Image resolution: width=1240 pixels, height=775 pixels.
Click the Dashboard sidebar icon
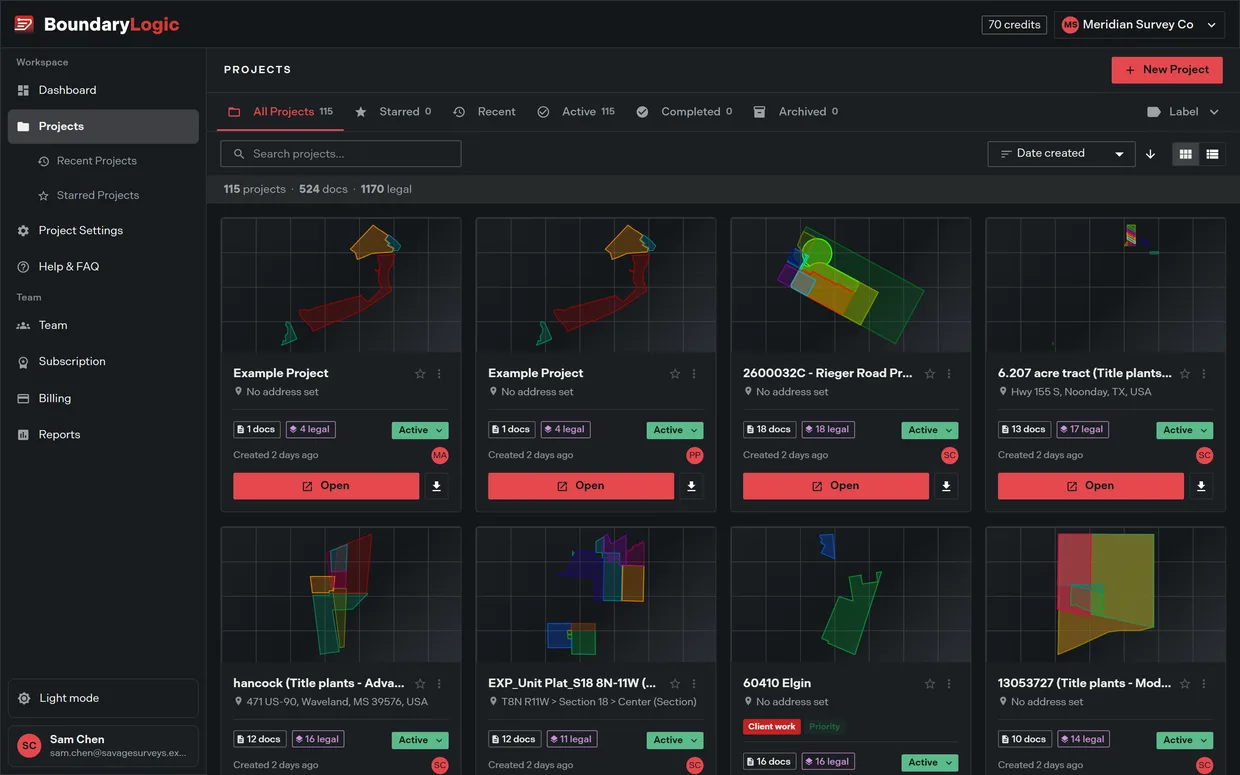[23, 90]
